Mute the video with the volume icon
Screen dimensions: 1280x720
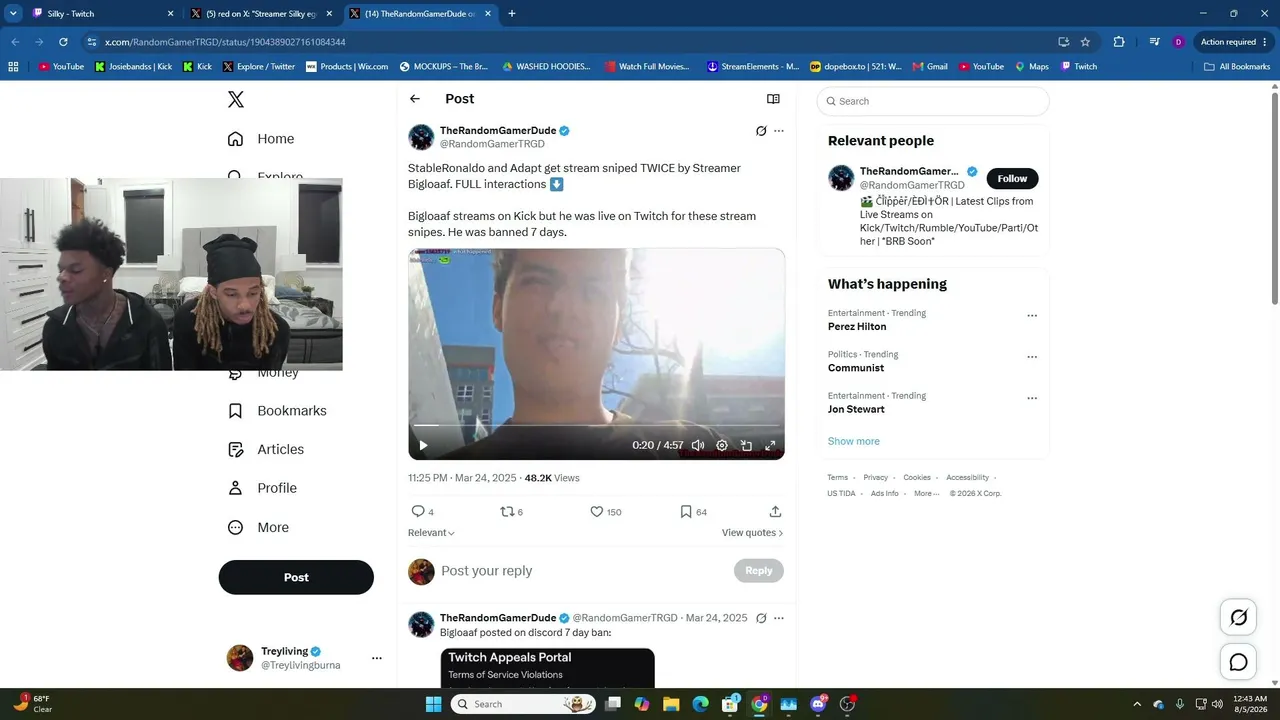tap(698, 446)
